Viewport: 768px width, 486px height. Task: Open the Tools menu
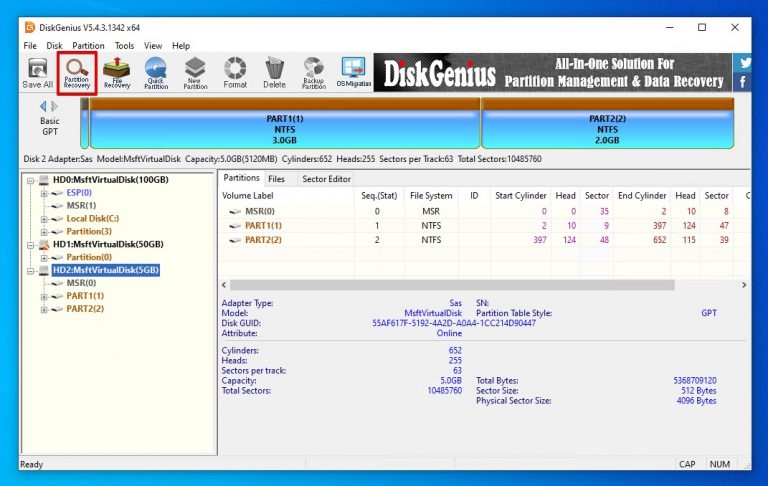pos(124,46)
